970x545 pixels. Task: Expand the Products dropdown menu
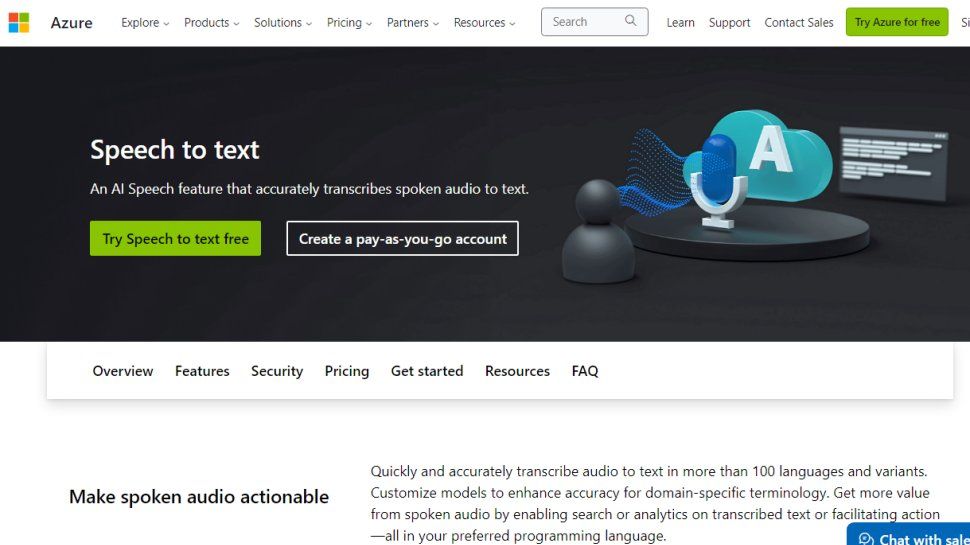(212, 23)
